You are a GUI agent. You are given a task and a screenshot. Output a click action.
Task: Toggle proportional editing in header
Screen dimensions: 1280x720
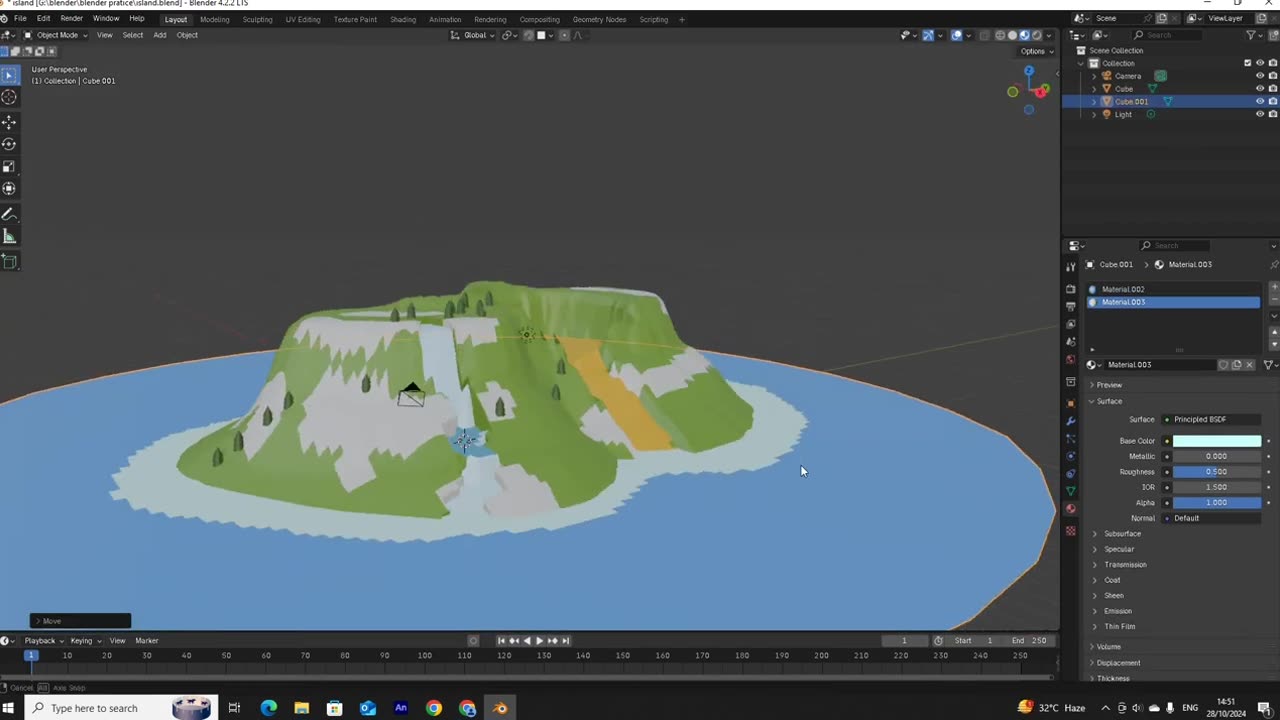pos(564,35)
